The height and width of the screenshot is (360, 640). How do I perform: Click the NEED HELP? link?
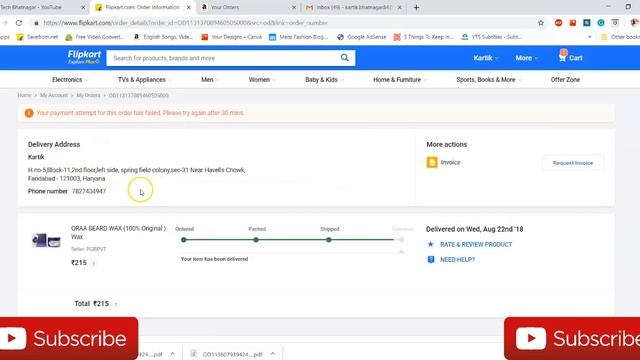pos(457,260)
